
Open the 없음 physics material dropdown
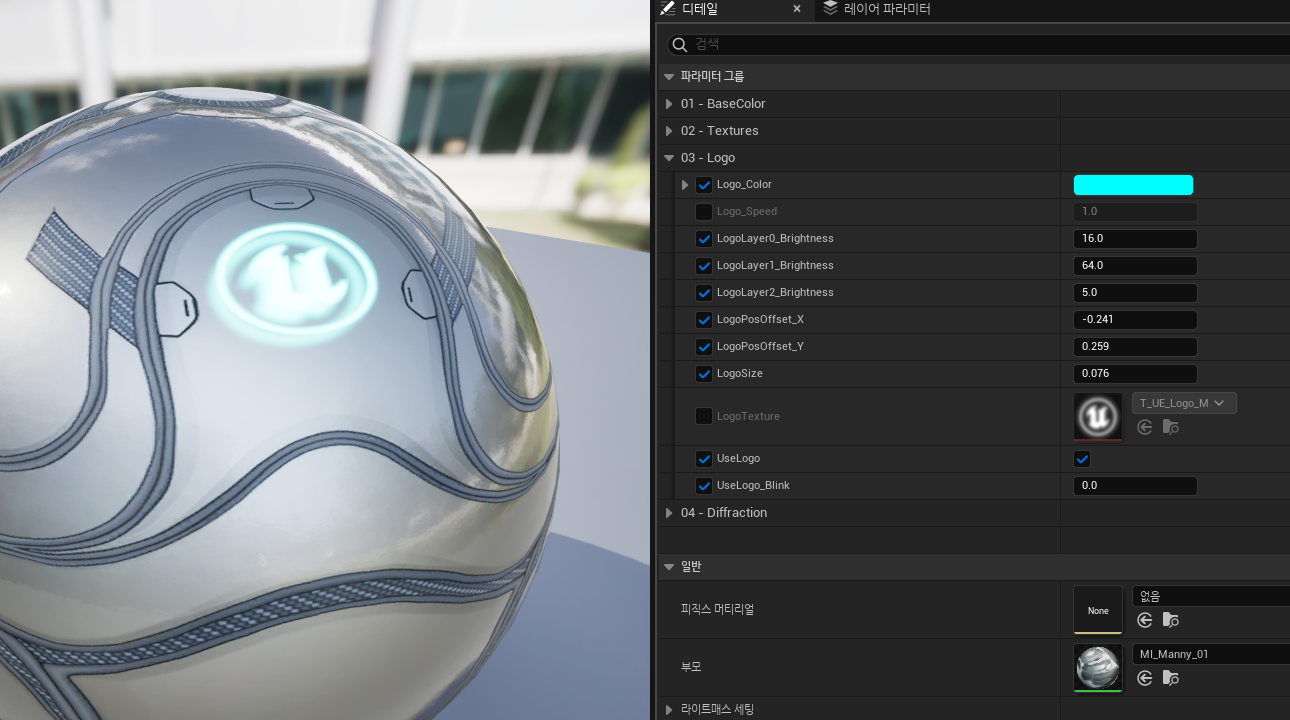pos(1211,596)
